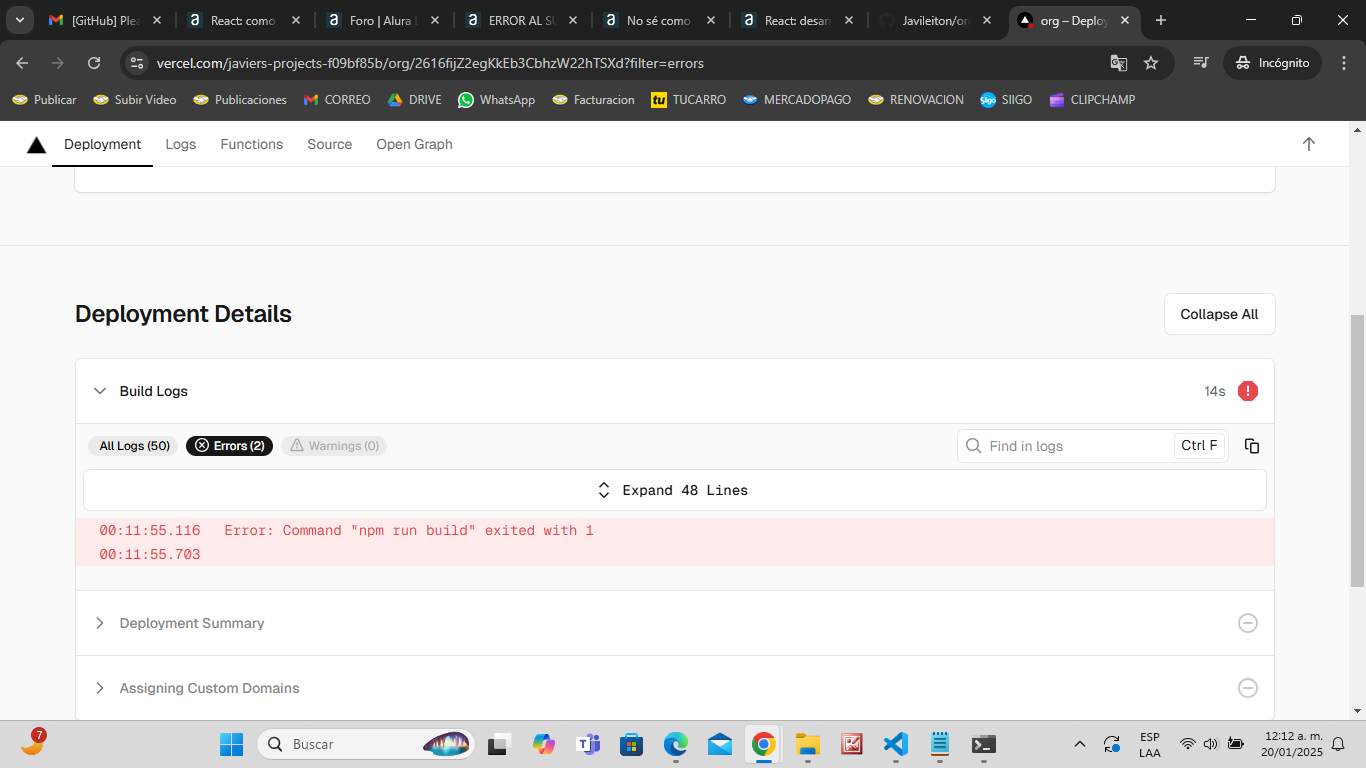Viewport: 1366px width, 768px height.
Task: Click the npm run build error log line
Action: 675,530
